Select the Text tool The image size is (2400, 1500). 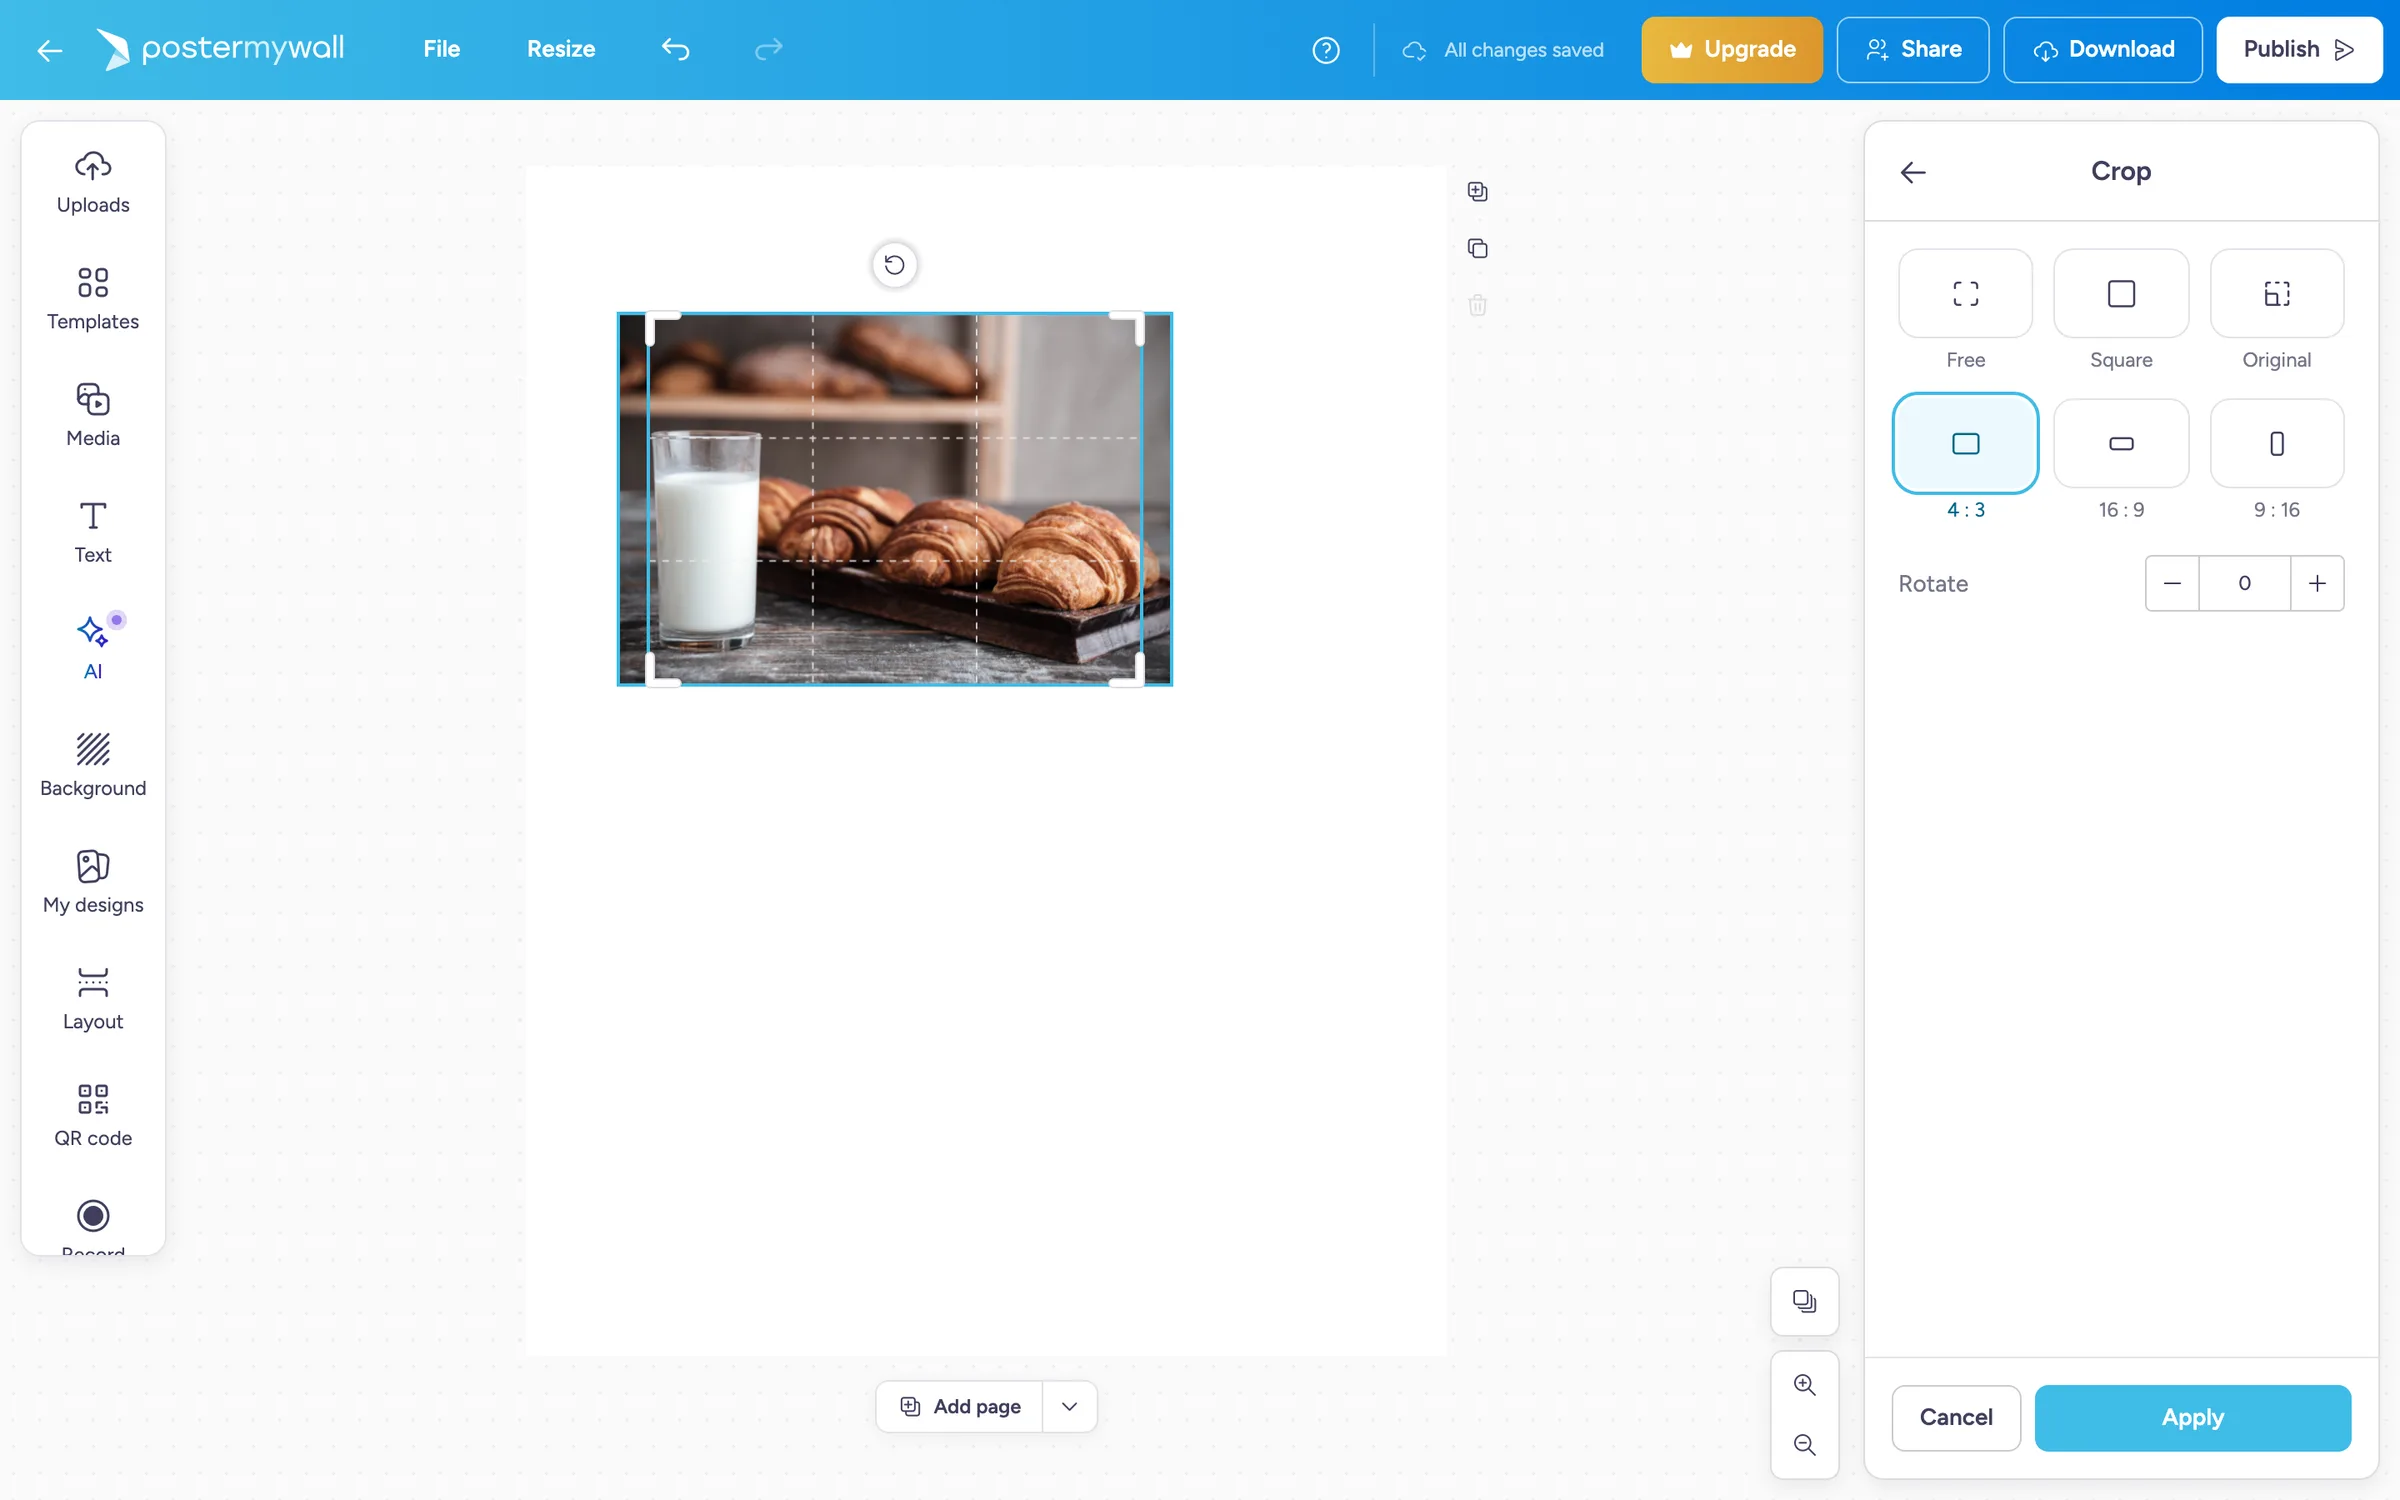pyautogui.click(x=93, y=532)
